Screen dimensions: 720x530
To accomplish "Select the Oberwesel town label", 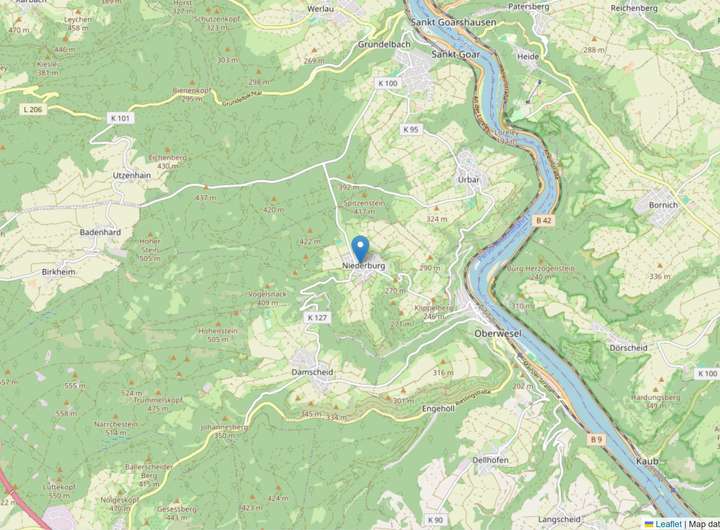I will [498, 334].
